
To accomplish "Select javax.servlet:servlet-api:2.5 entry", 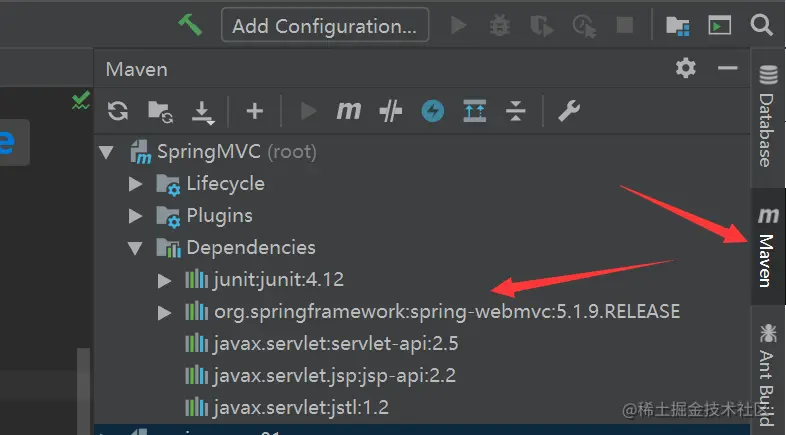I will [336, 344].
